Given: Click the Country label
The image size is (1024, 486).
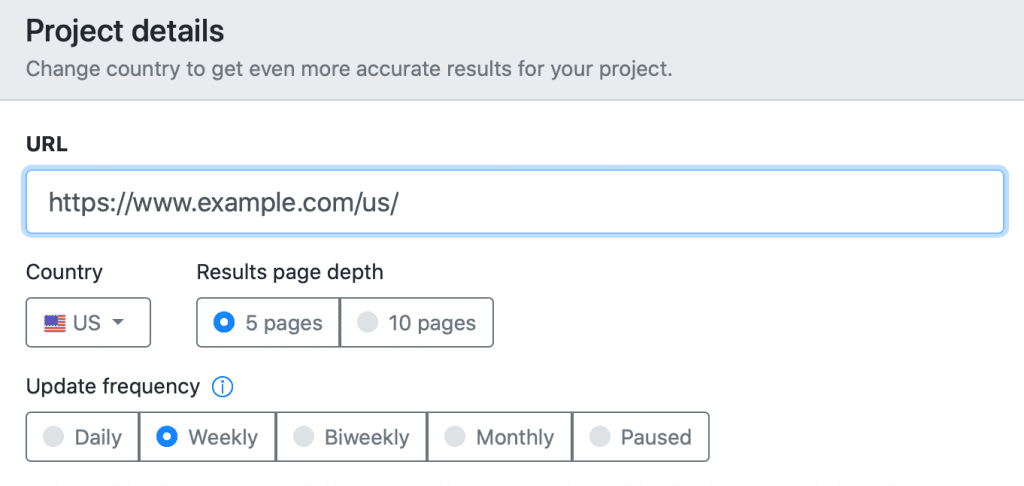Looking at the screenshot, I should pyautogui.click(x=64, y=272).
